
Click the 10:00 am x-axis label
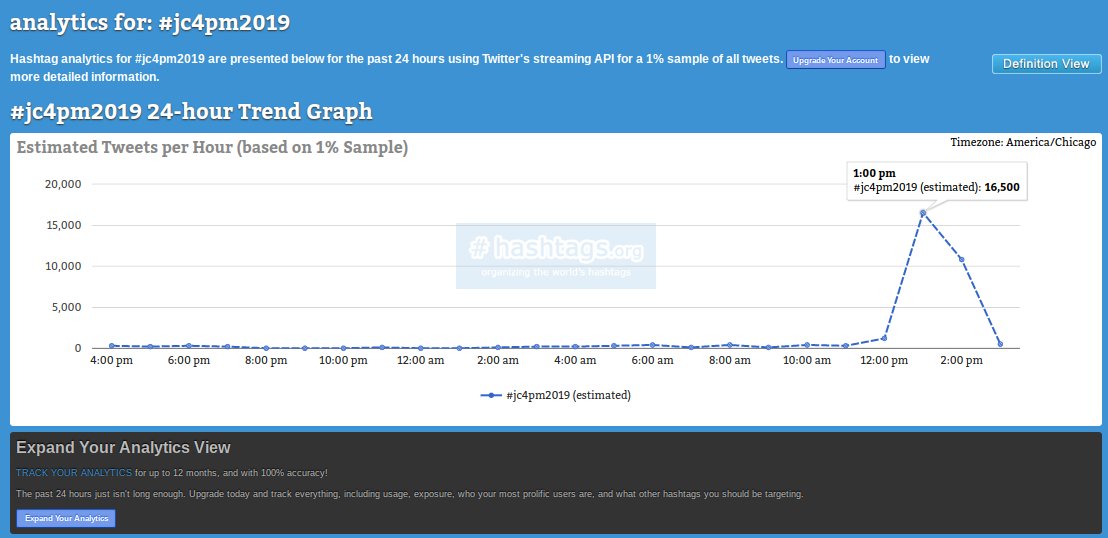click(x=806, y=361)
